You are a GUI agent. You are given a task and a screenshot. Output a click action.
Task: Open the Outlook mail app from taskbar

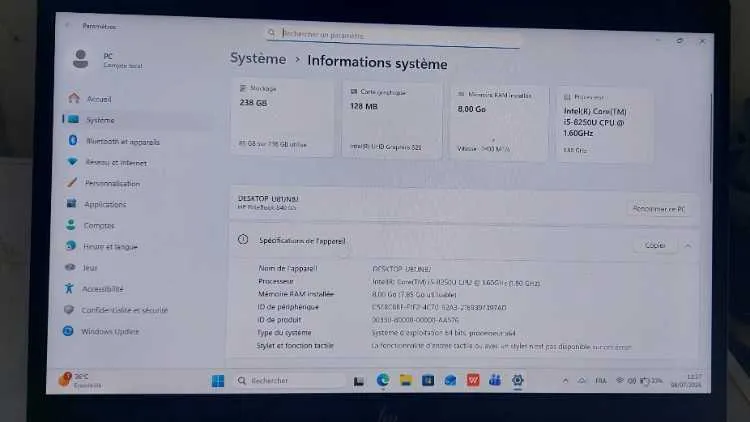coord(450,380)
